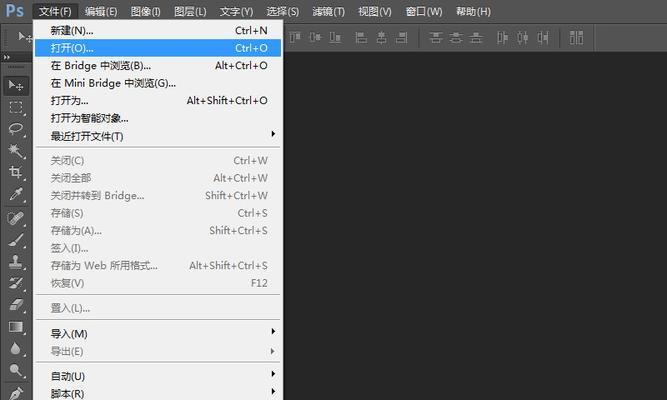Select the Healing Brush tool

[x=16, y=219]
